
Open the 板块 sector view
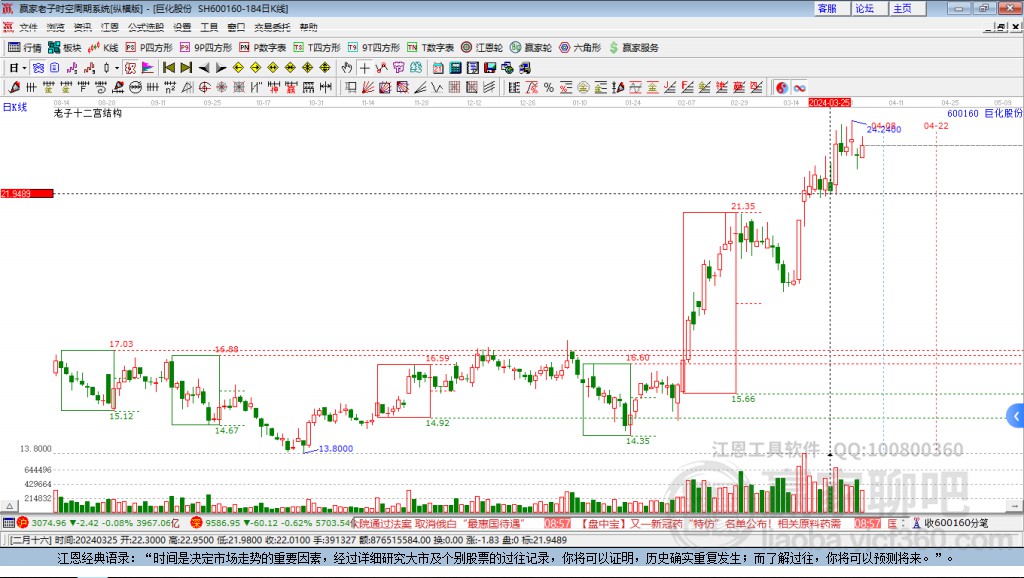point(65,48)
